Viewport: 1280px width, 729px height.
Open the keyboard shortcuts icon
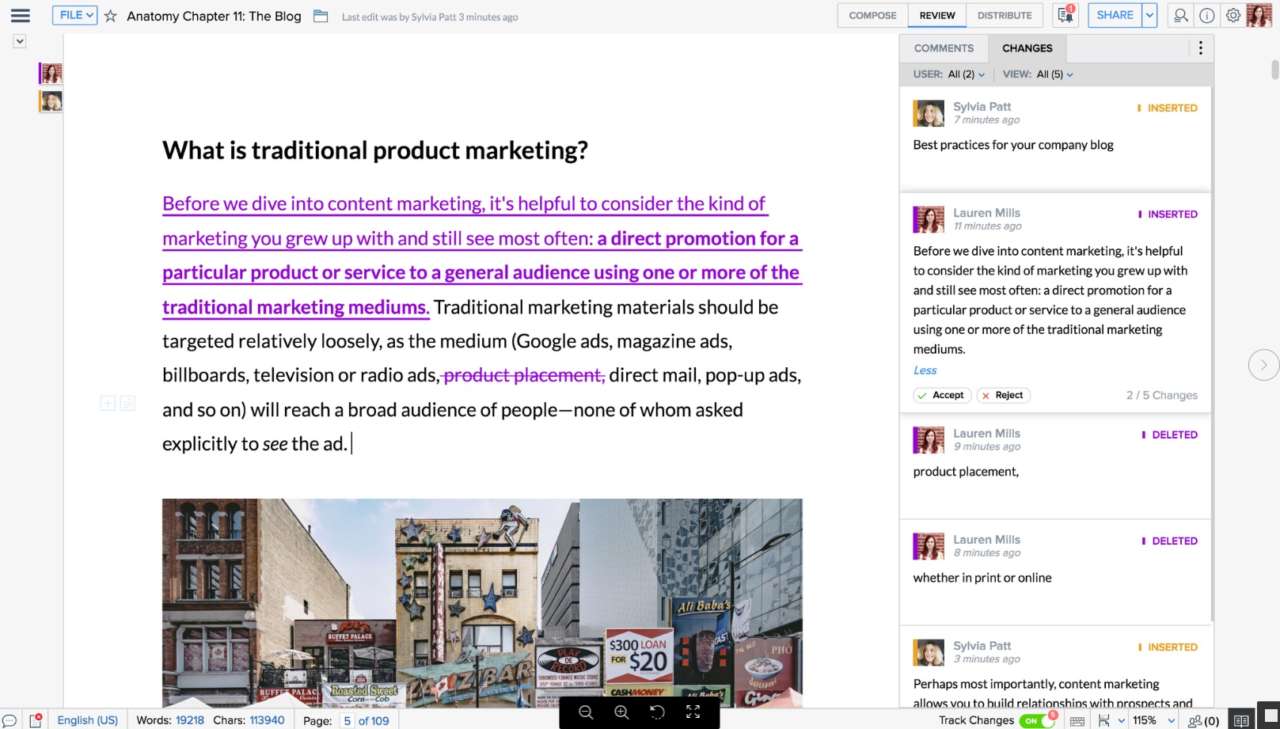1077,720
